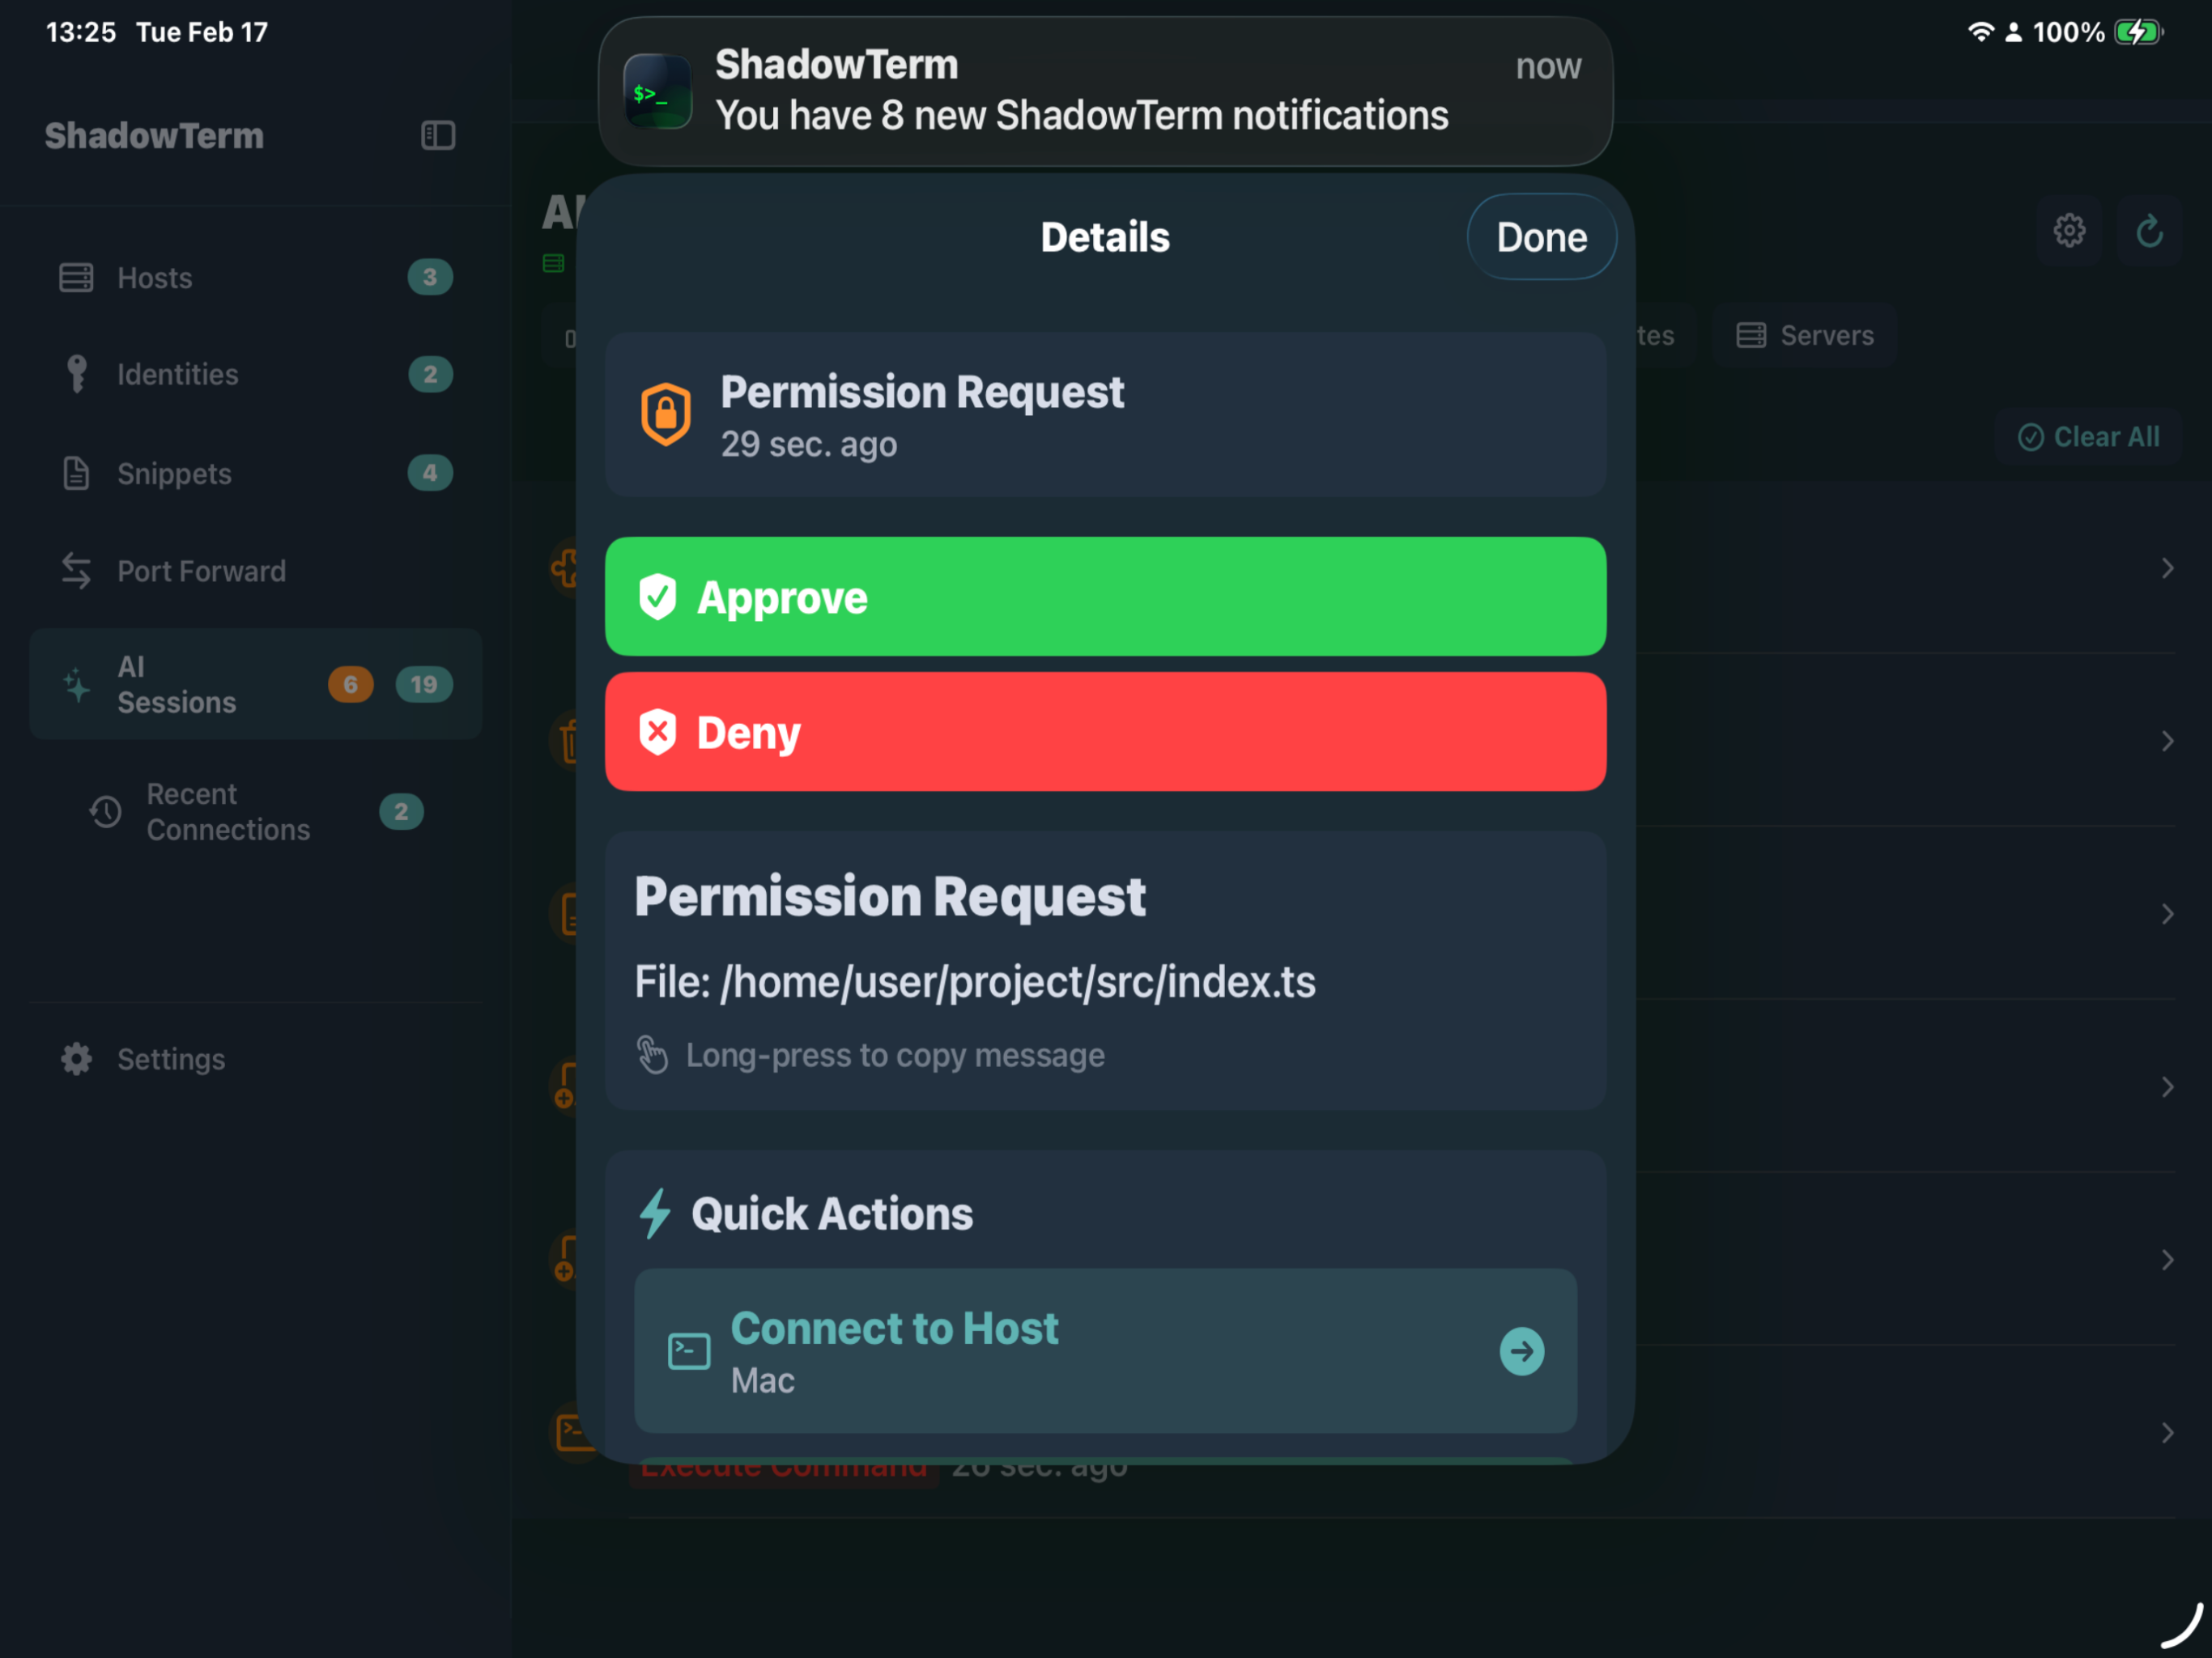Tap the refresh icon at top right
2212x1658 pixels.
pyautogui.click(x=2149, y=231)
